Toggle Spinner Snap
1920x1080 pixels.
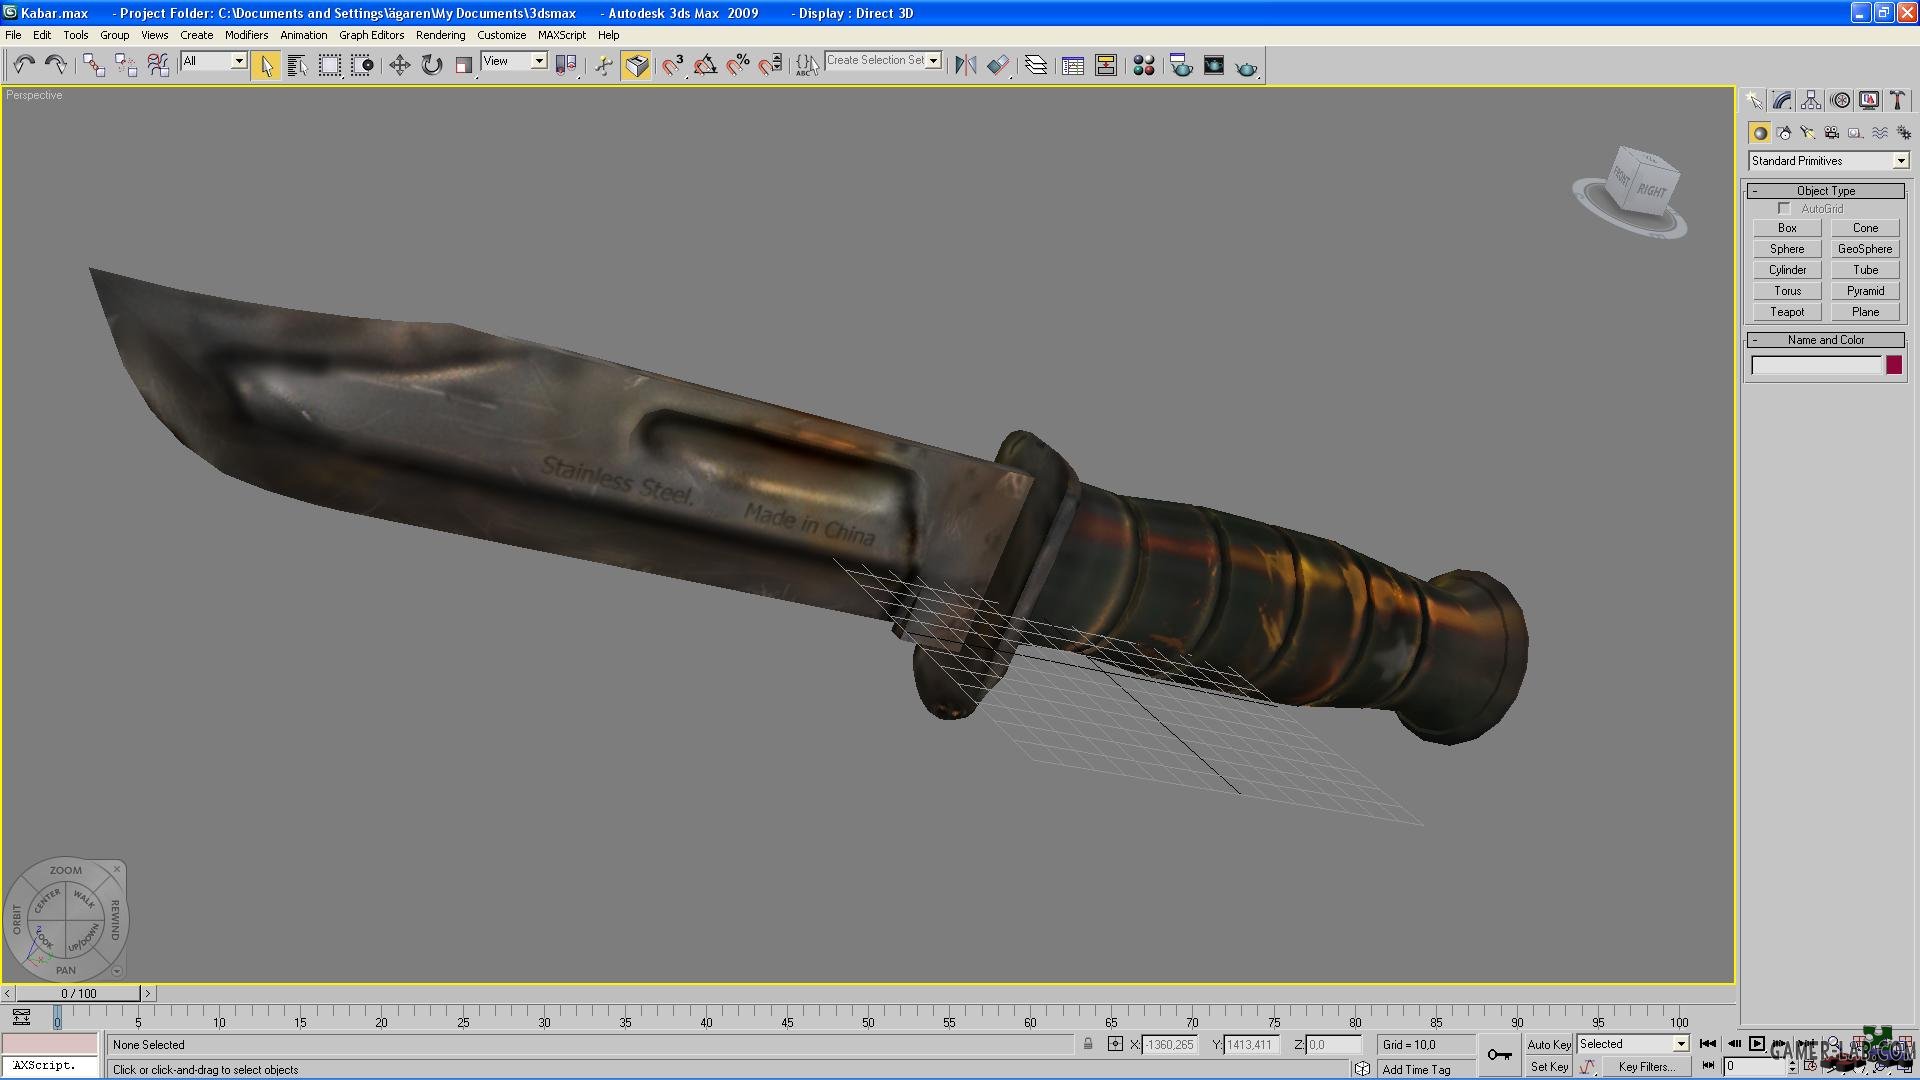coord(770,65)
